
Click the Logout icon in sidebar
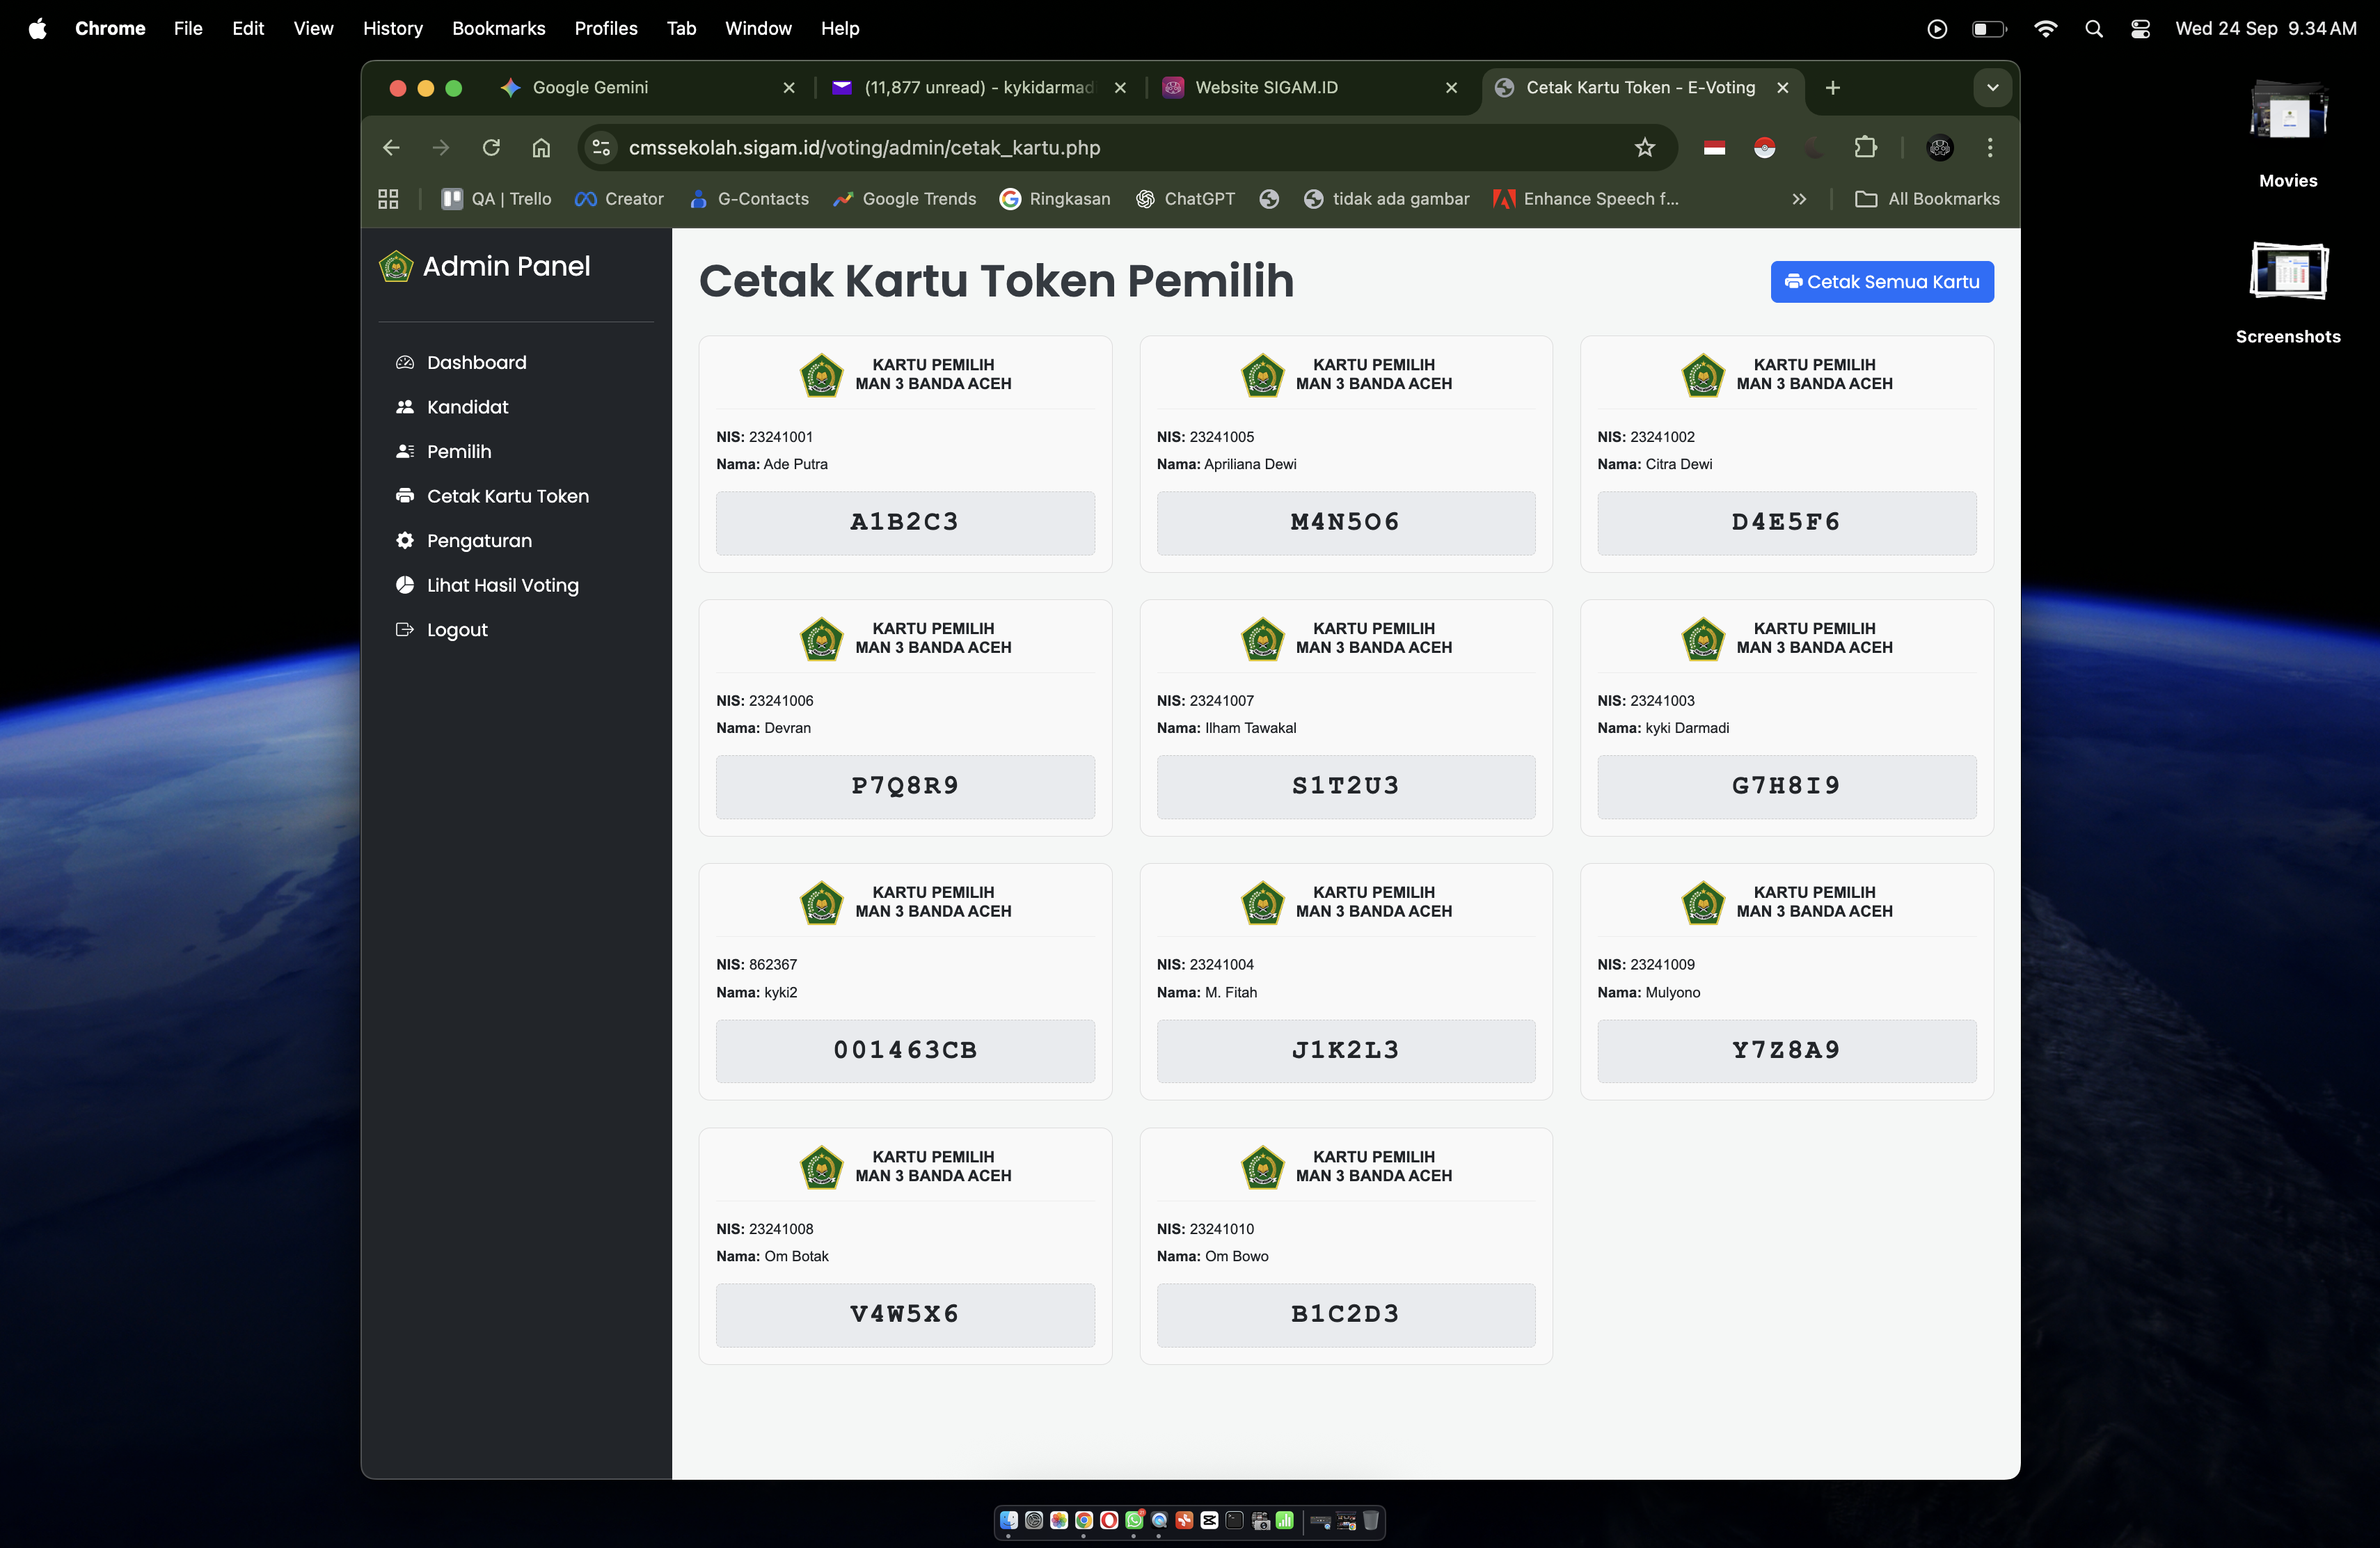point(404,629)
